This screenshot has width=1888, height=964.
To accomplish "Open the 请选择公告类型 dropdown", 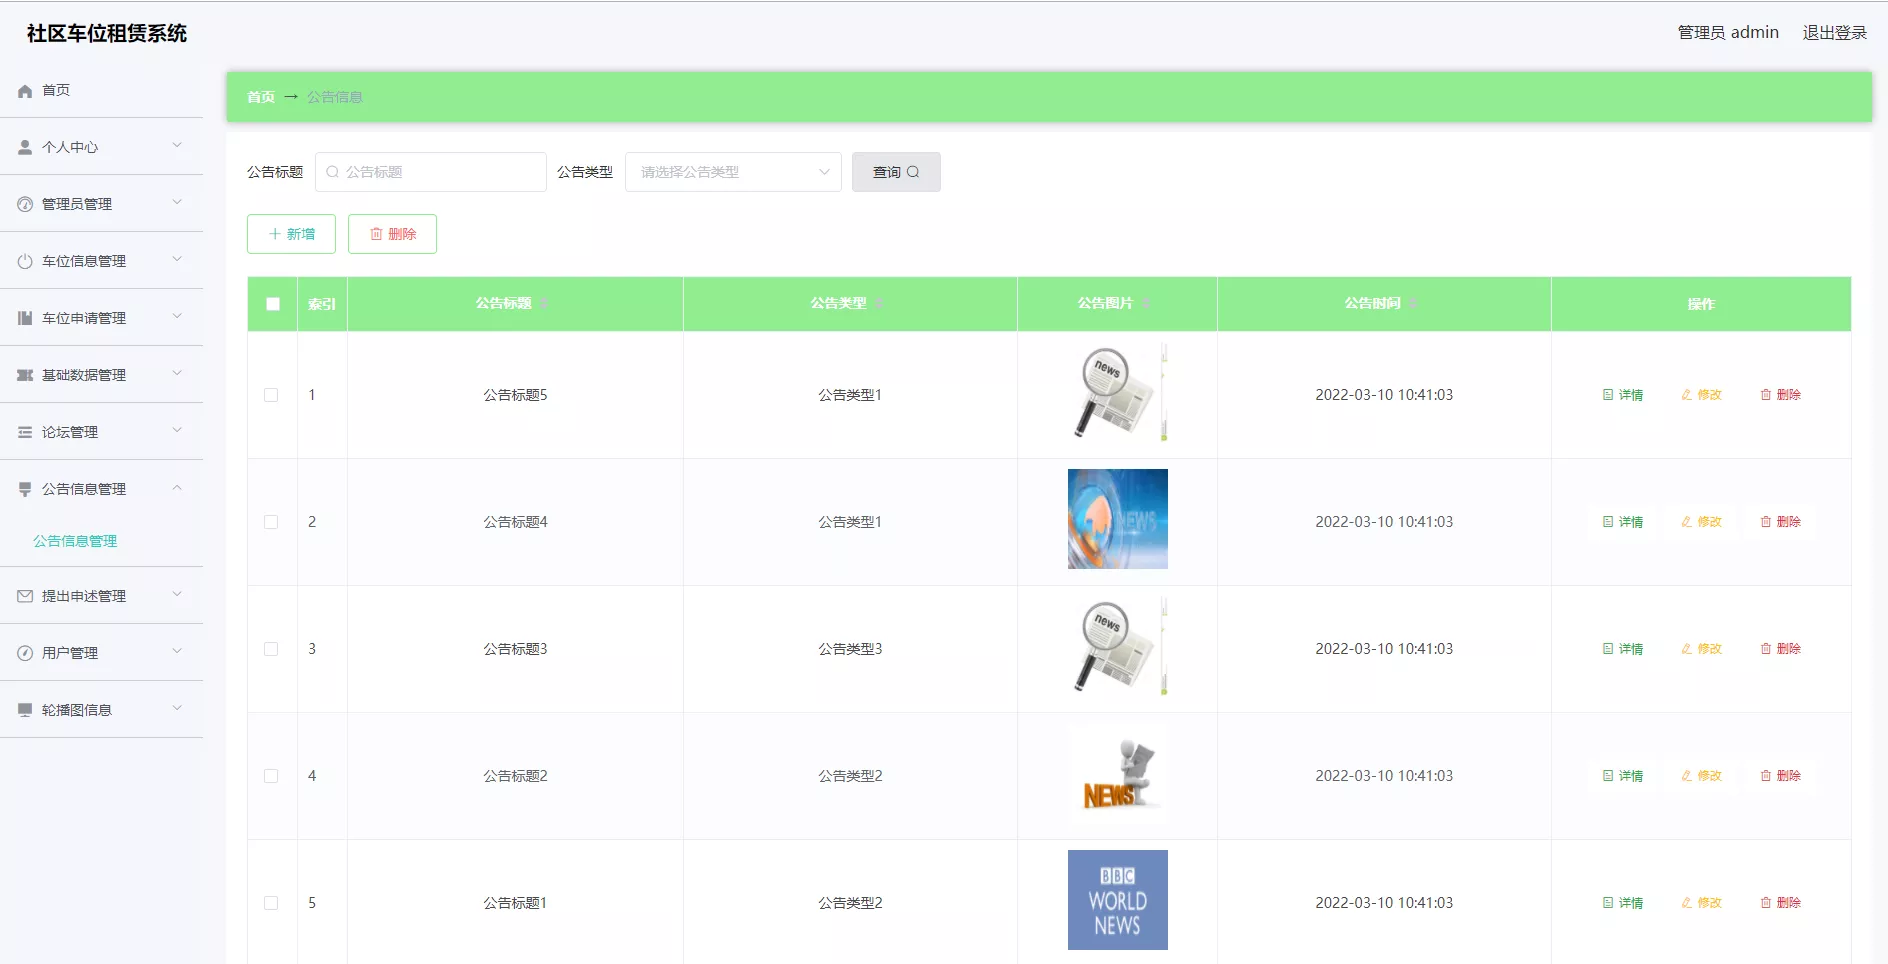I will [x=733, y=172].
